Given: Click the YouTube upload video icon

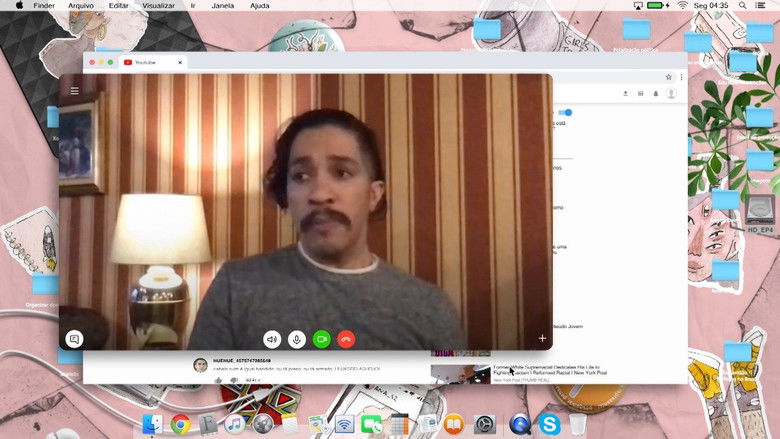Looking at the screenshot, I should pyautogui.click(x=625, y=94).
